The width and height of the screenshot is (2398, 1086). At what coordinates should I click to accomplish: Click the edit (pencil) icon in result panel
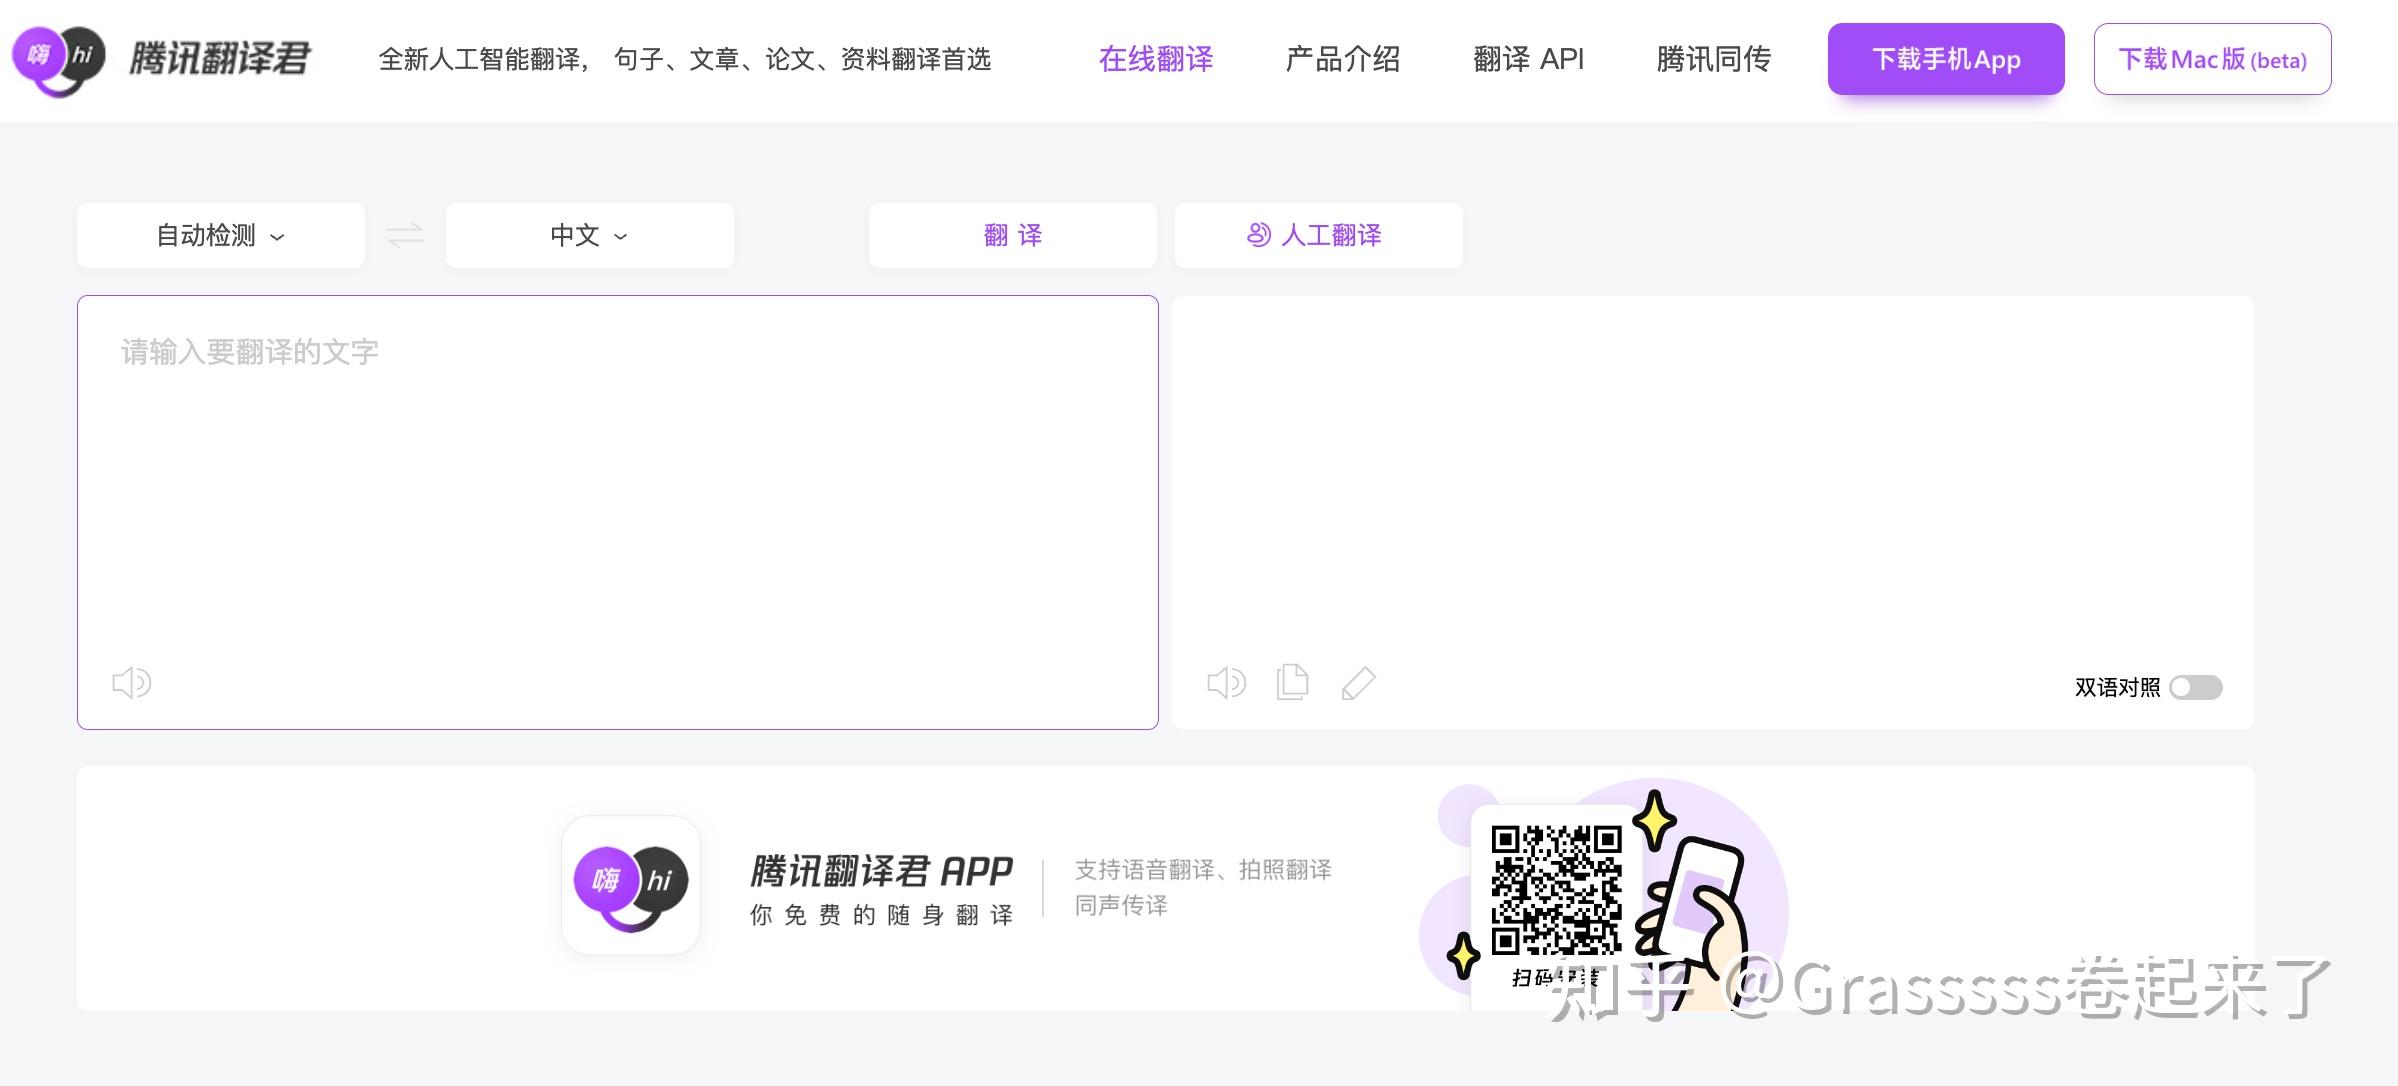click(x=1359, y=683)
